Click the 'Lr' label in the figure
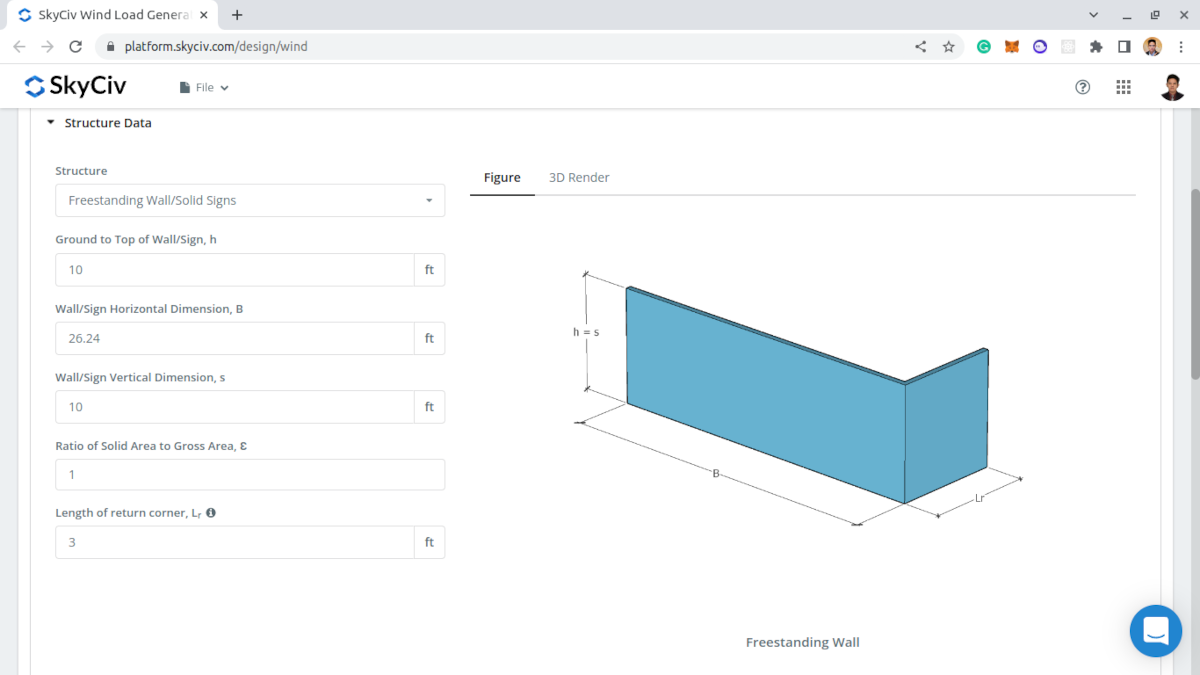The image size is (1200, 675). tap(980, 496)
